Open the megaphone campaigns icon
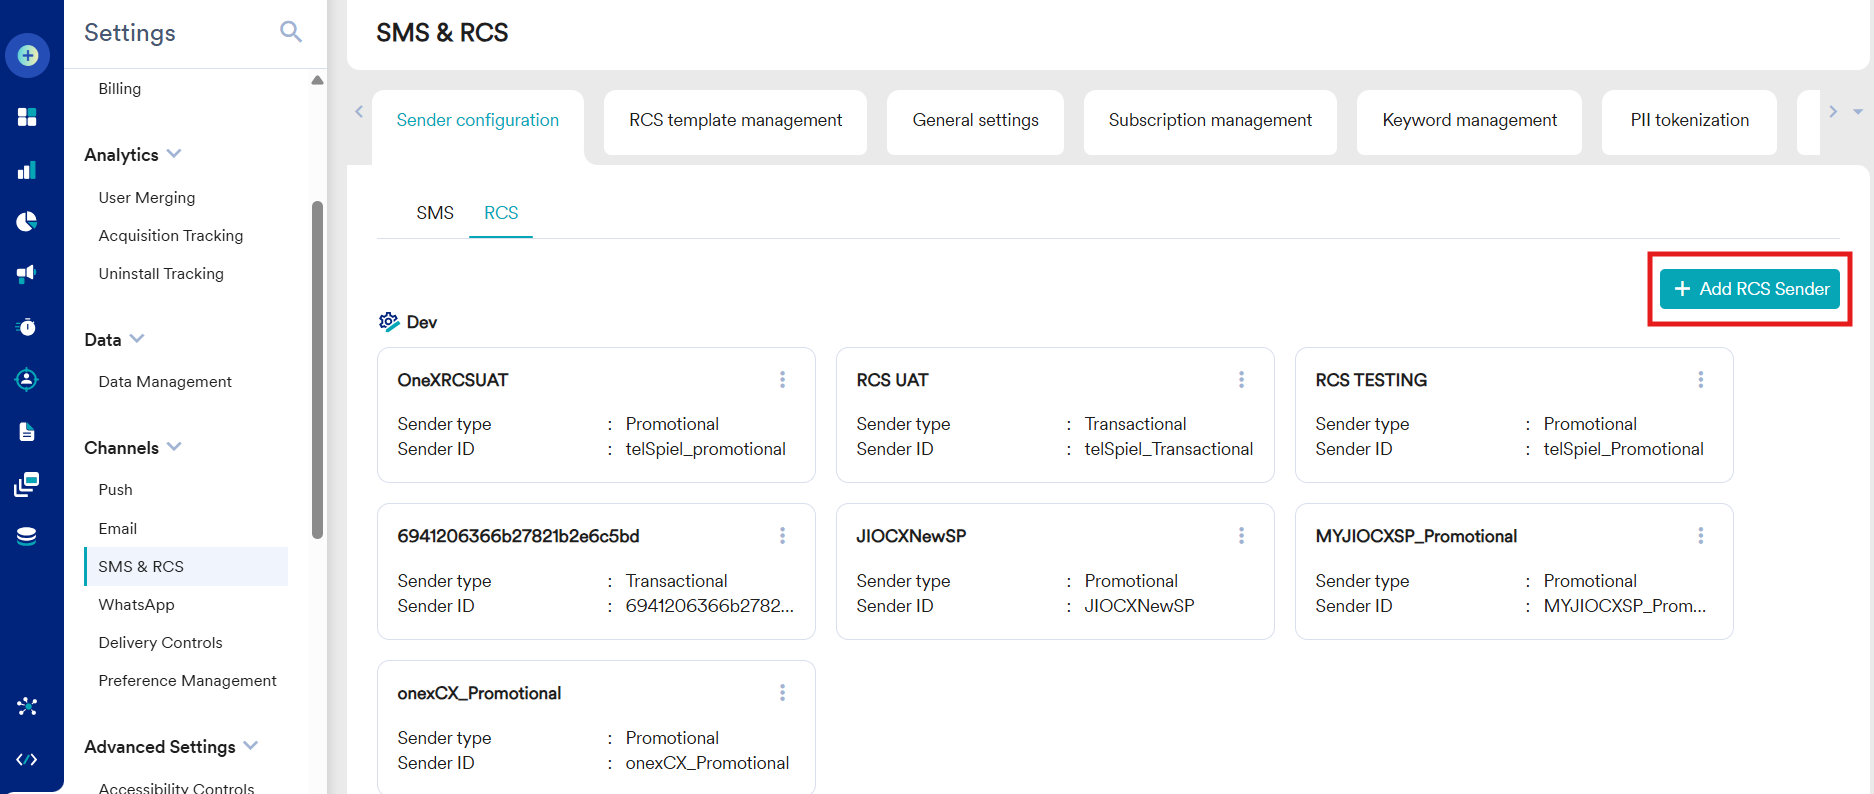1874x794 pixels. tap(27, 274)
